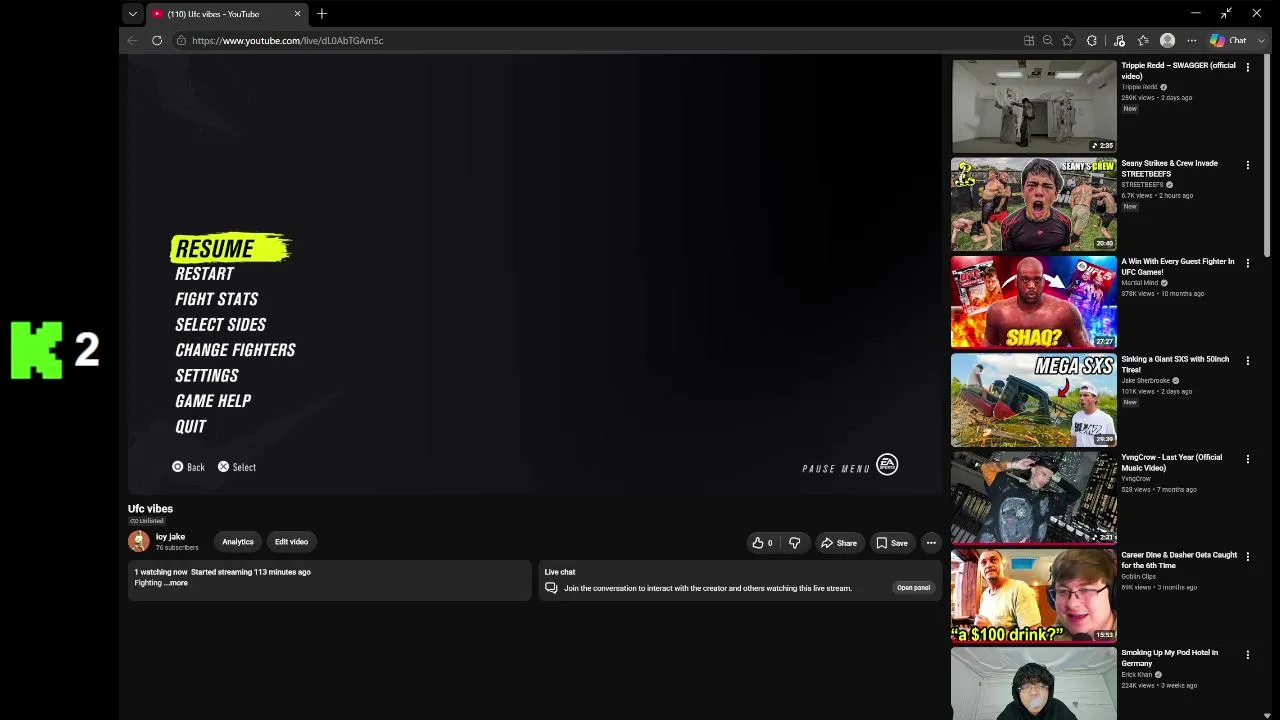This screenshot has width=1280, height=720.
Task: Click the cross Select button prompt
Action: pyautogui.click(x=237, y=467)
